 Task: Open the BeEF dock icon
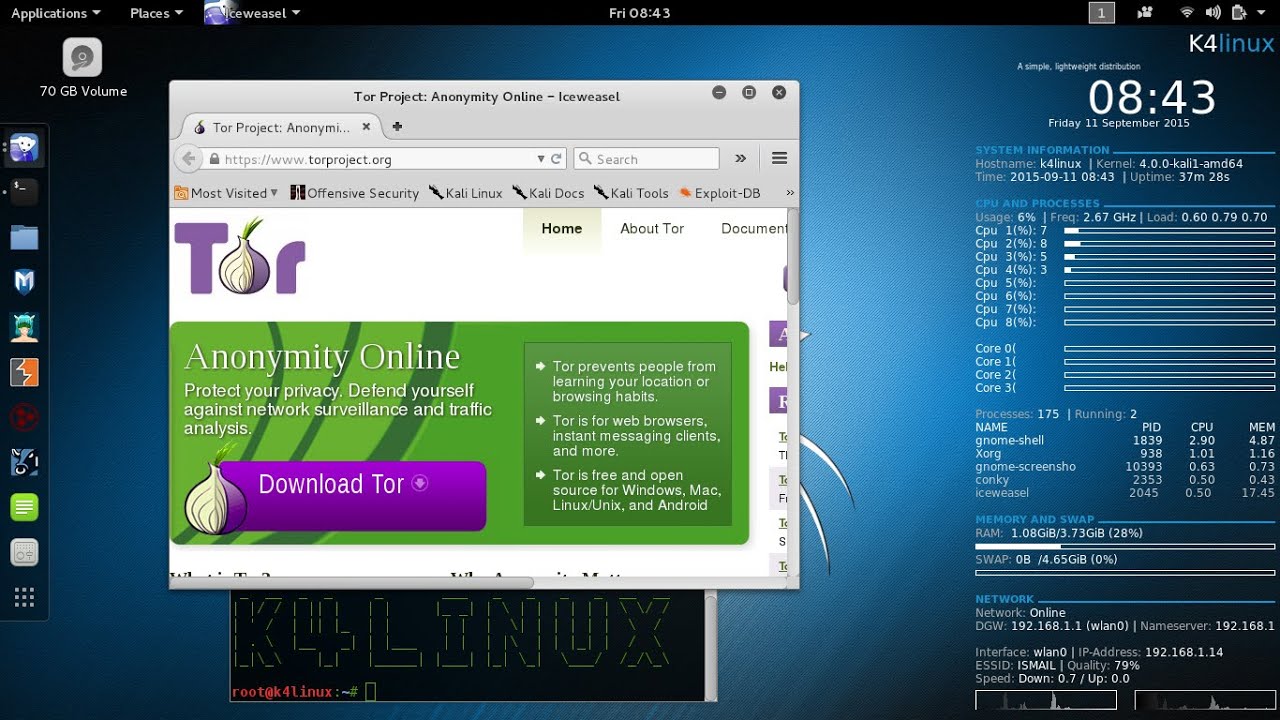point(24,462)
